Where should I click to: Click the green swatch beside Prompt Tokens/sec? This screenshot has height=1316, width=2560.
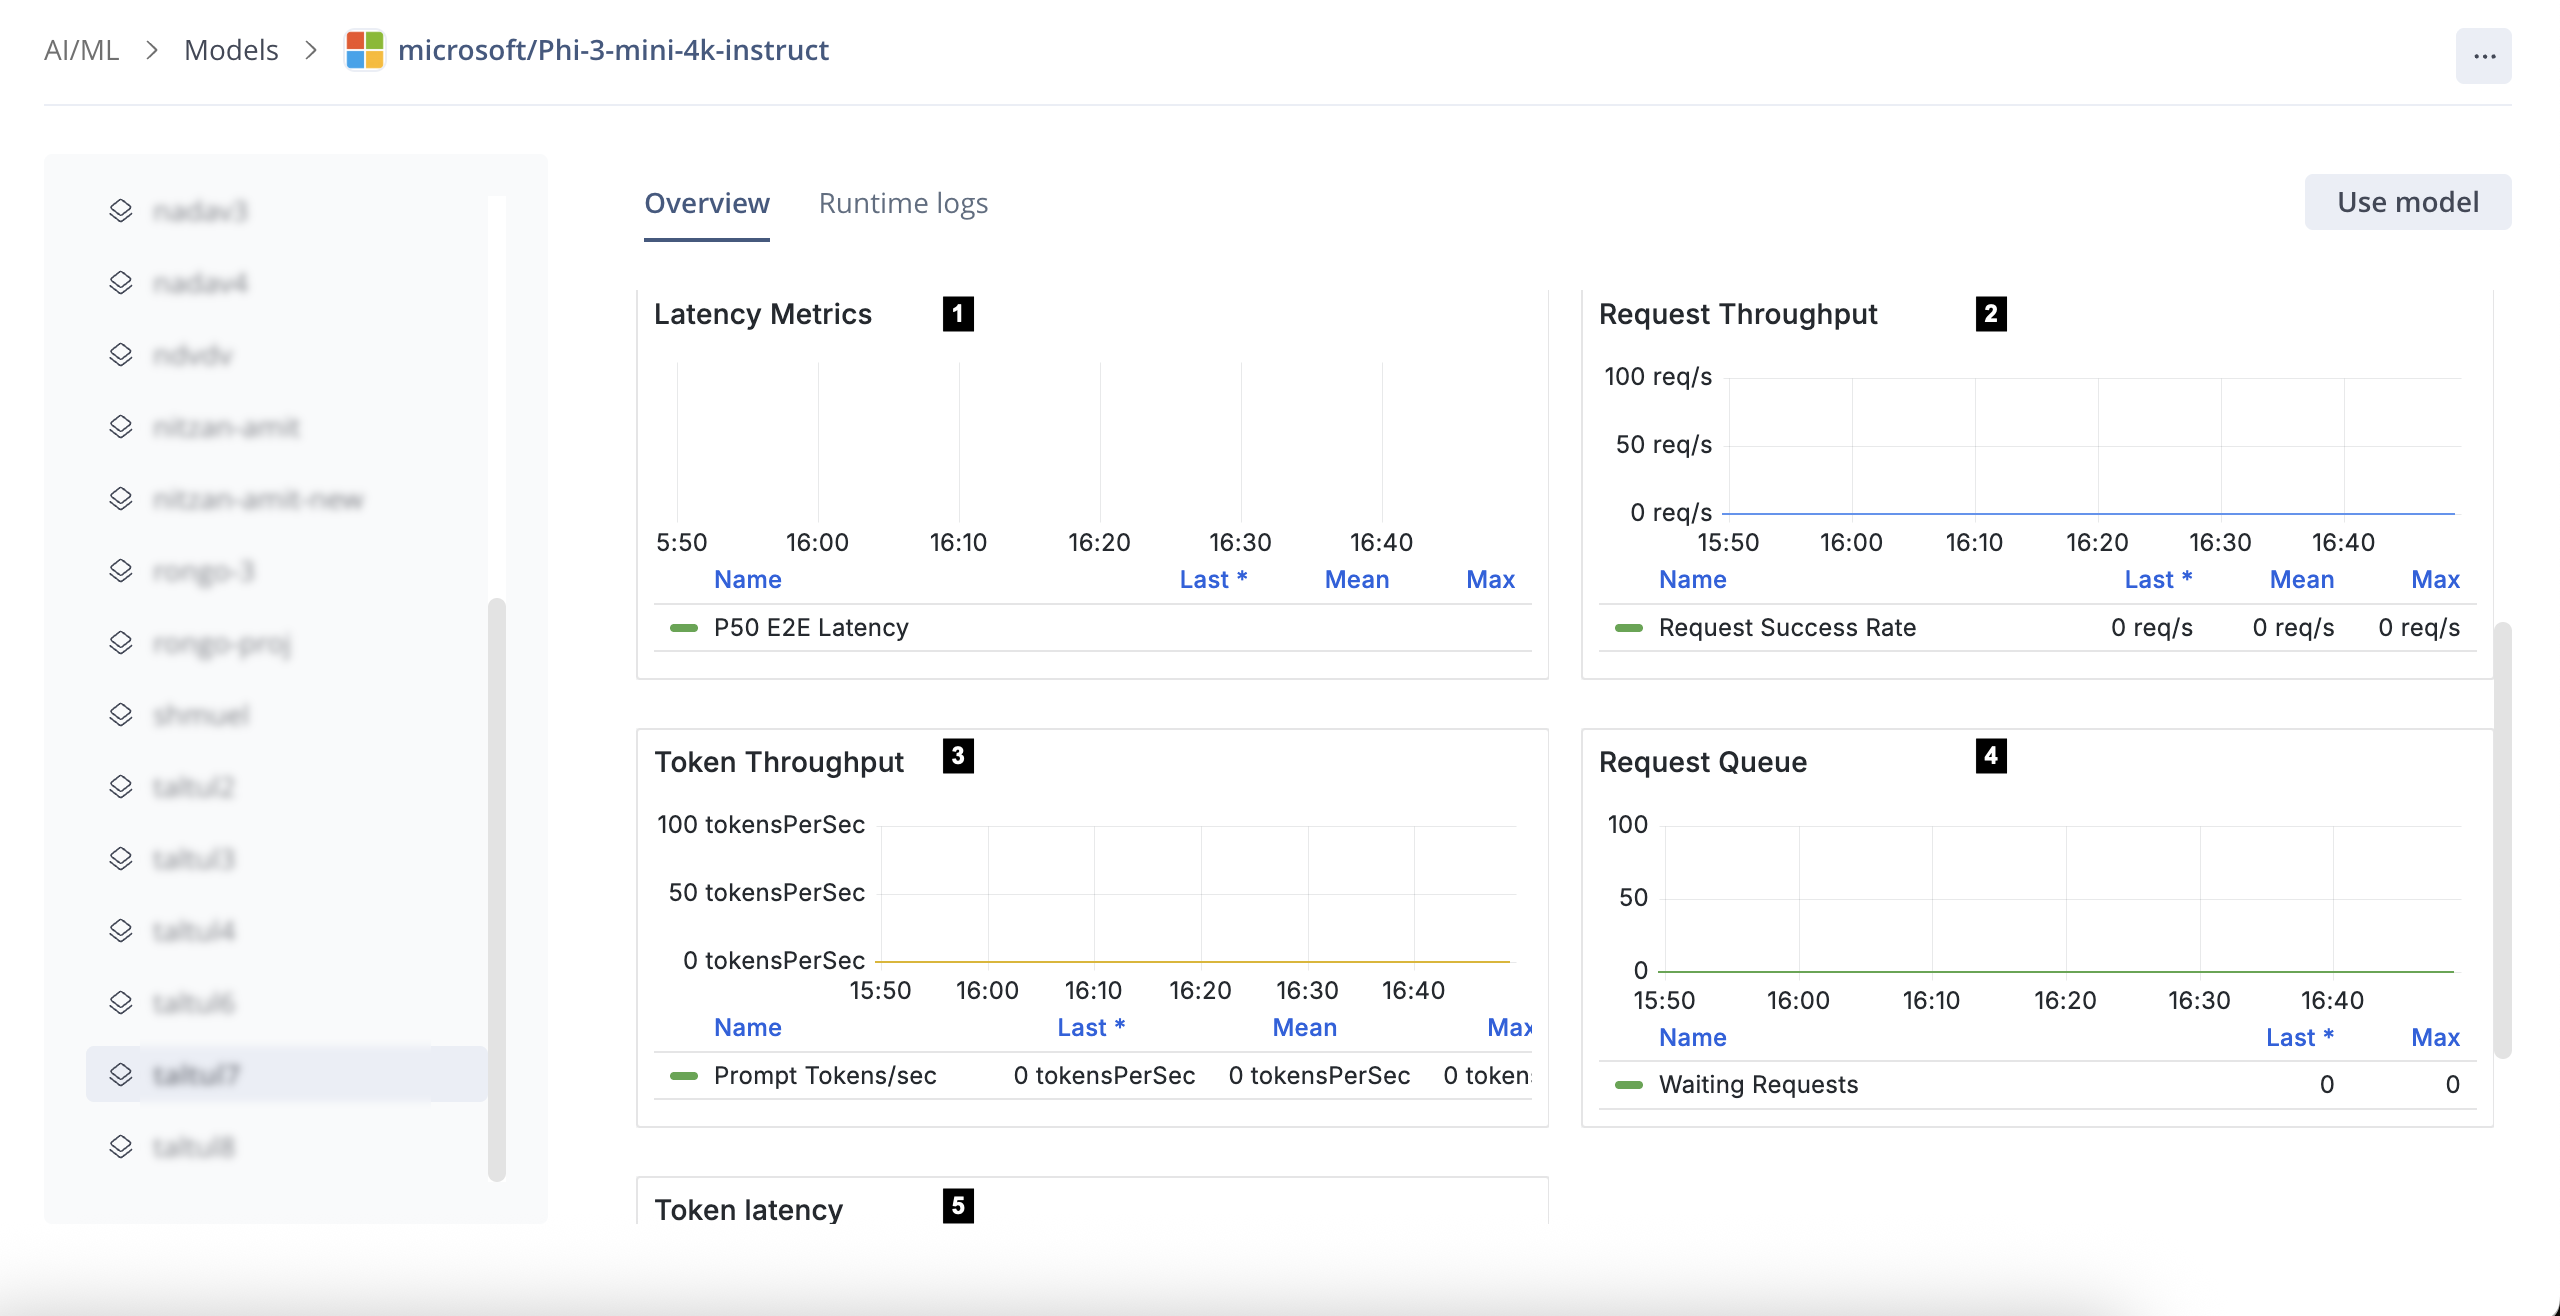click(686, 1075)
